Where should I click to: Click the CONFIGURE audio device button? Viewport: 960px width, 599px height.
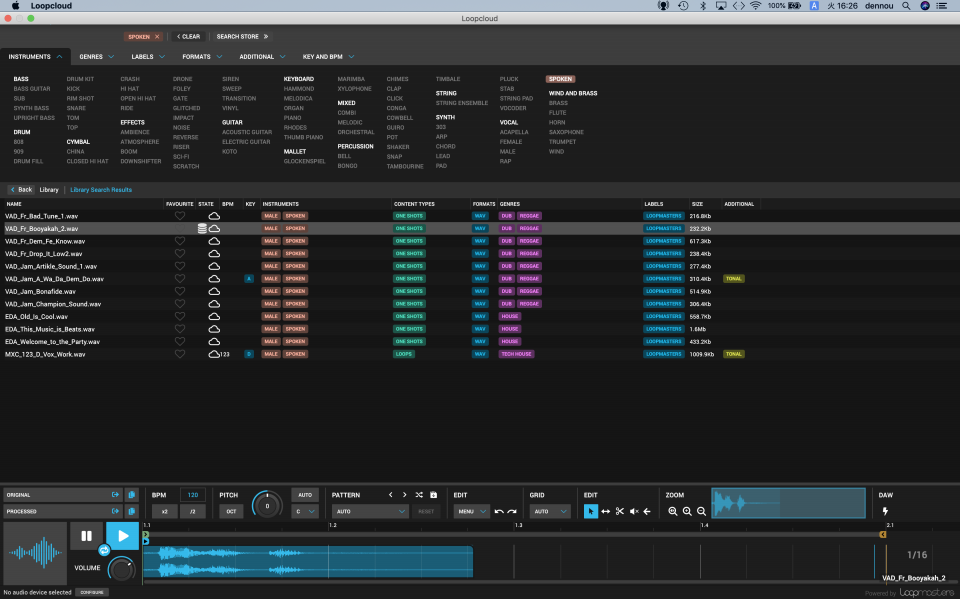92,592
